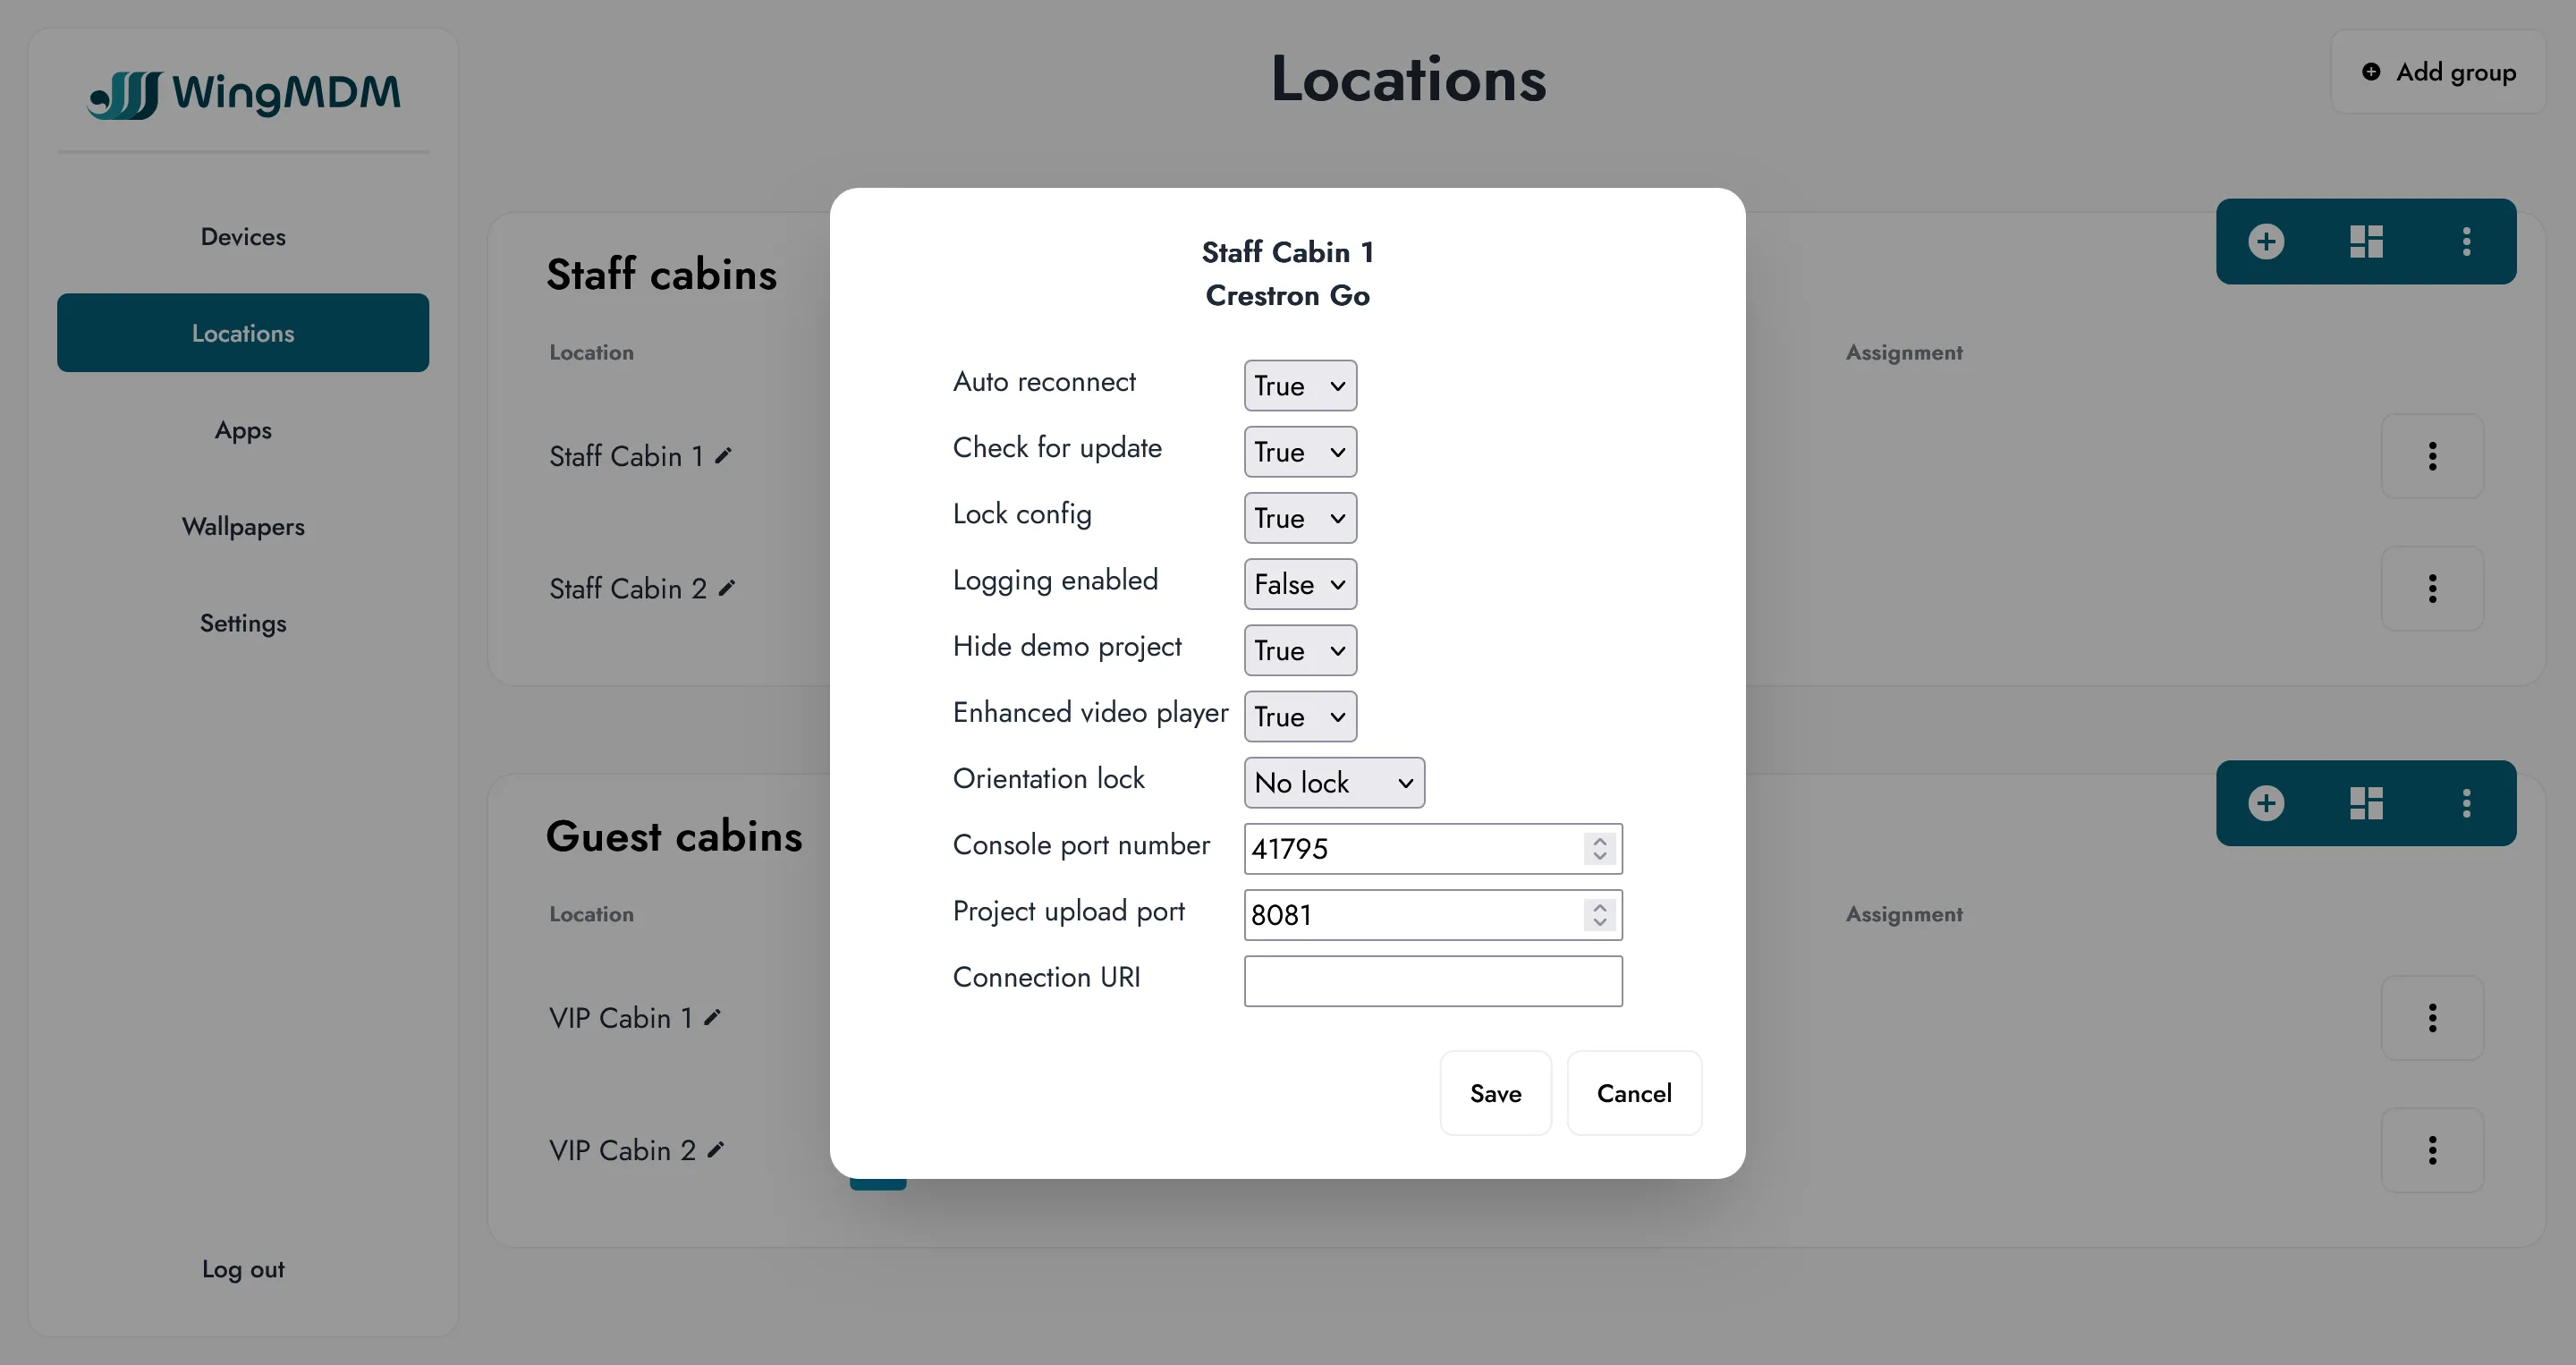
Task: Open Logging enabled dropdown
Action: click(1300, 584)
